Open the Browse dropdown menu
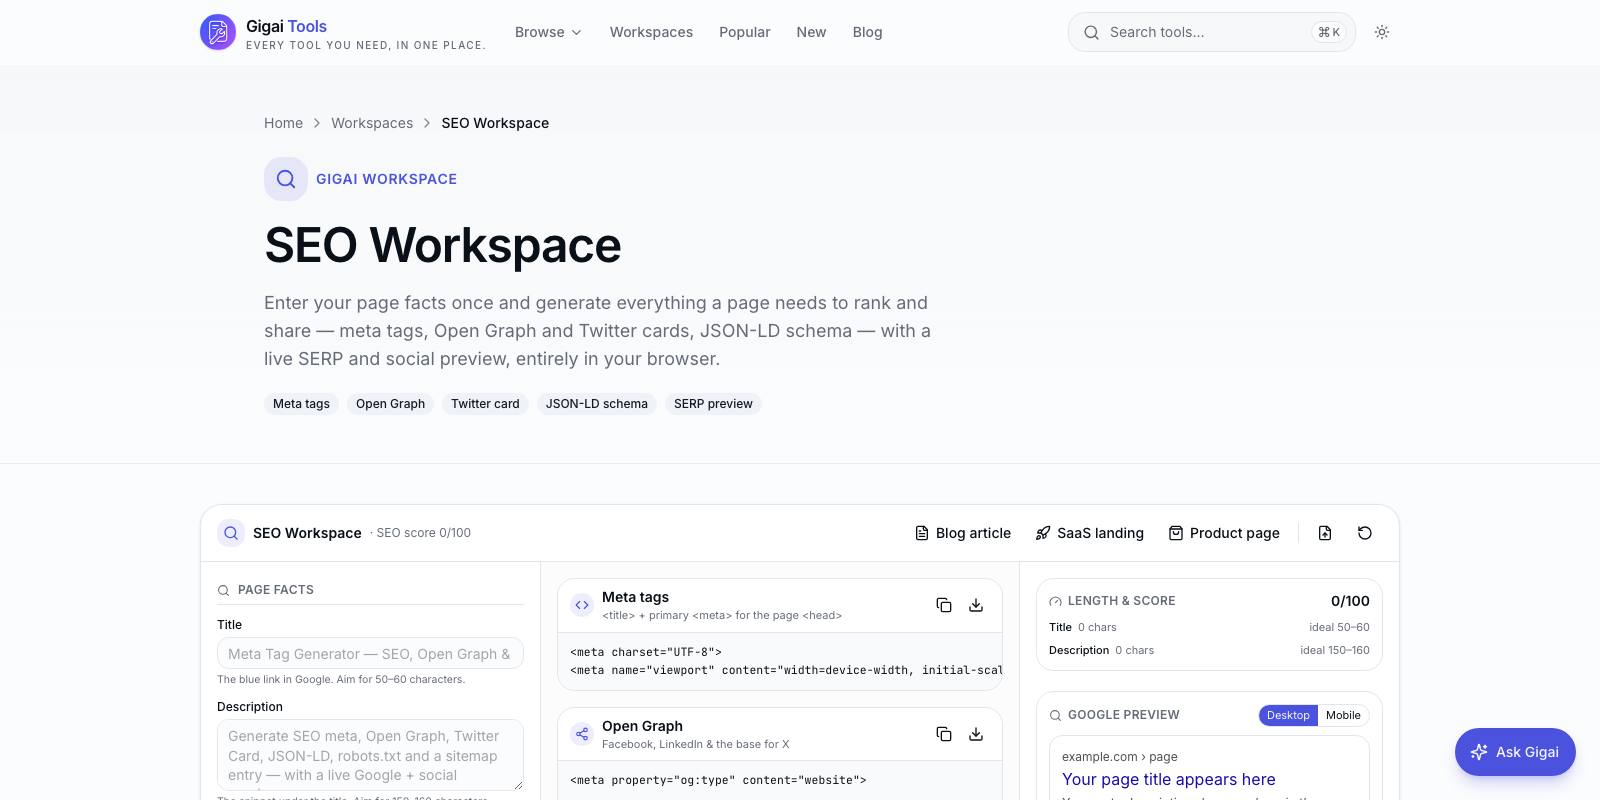This screenshot has width=1600, height=800. (548, 32)
